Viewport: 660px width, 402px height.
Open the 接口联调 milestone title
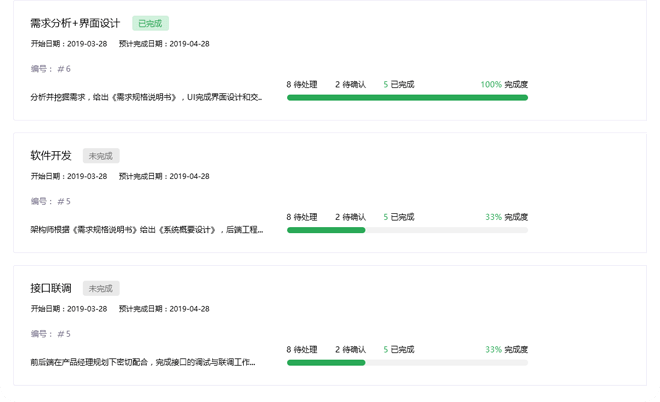(51, 288)
